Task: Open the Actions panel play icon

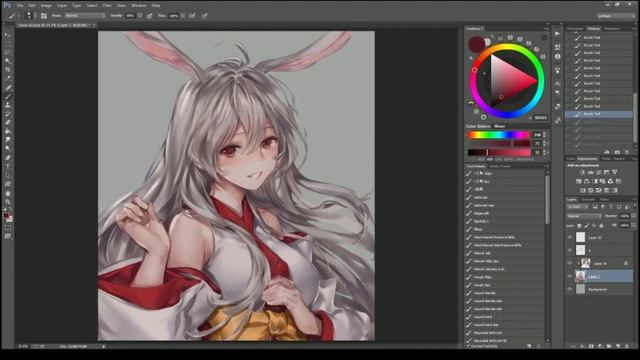Action: point(558,33)
